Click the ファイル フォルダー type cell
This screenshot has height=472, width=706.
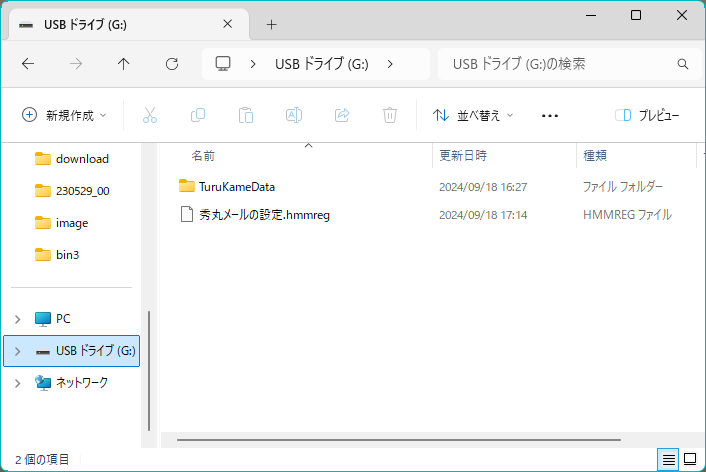click(x=623, y=186)
